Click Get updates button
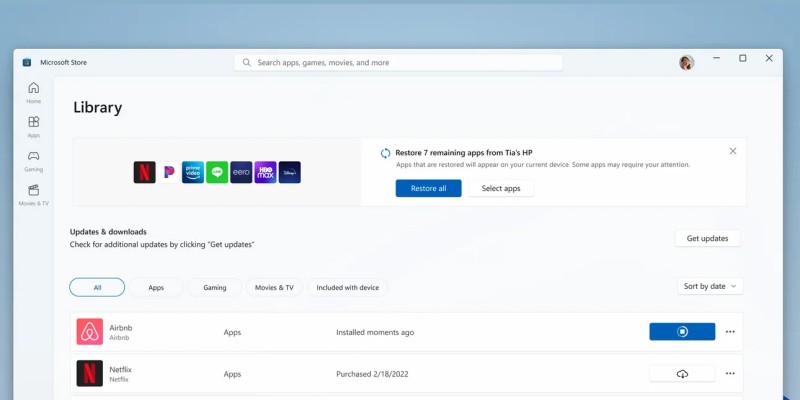Image resolution: width=800 pixels, height=400 pixels. pos(707,238)
